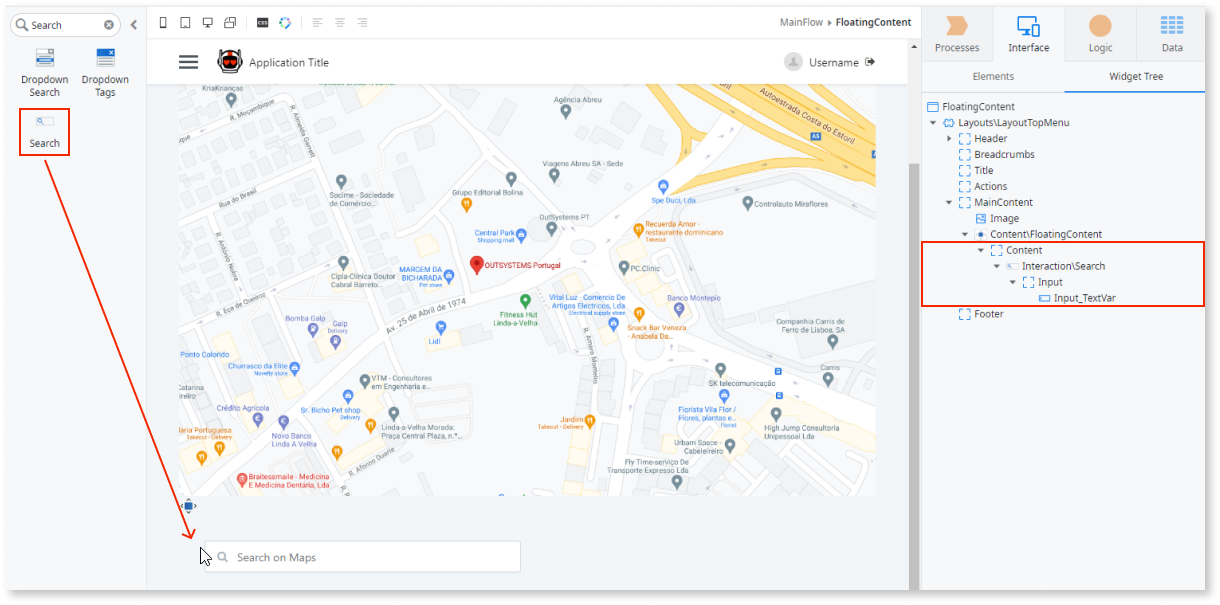Viewport: 1220px width, 605px height.
Task: Click the Username sign-out area in preview
Action: point(836,61)
